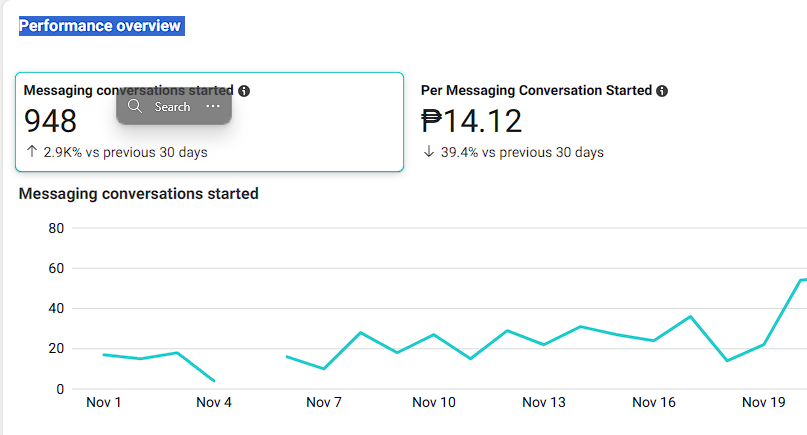Click the chart title Messaging conversations started

(x=139, y=194)
